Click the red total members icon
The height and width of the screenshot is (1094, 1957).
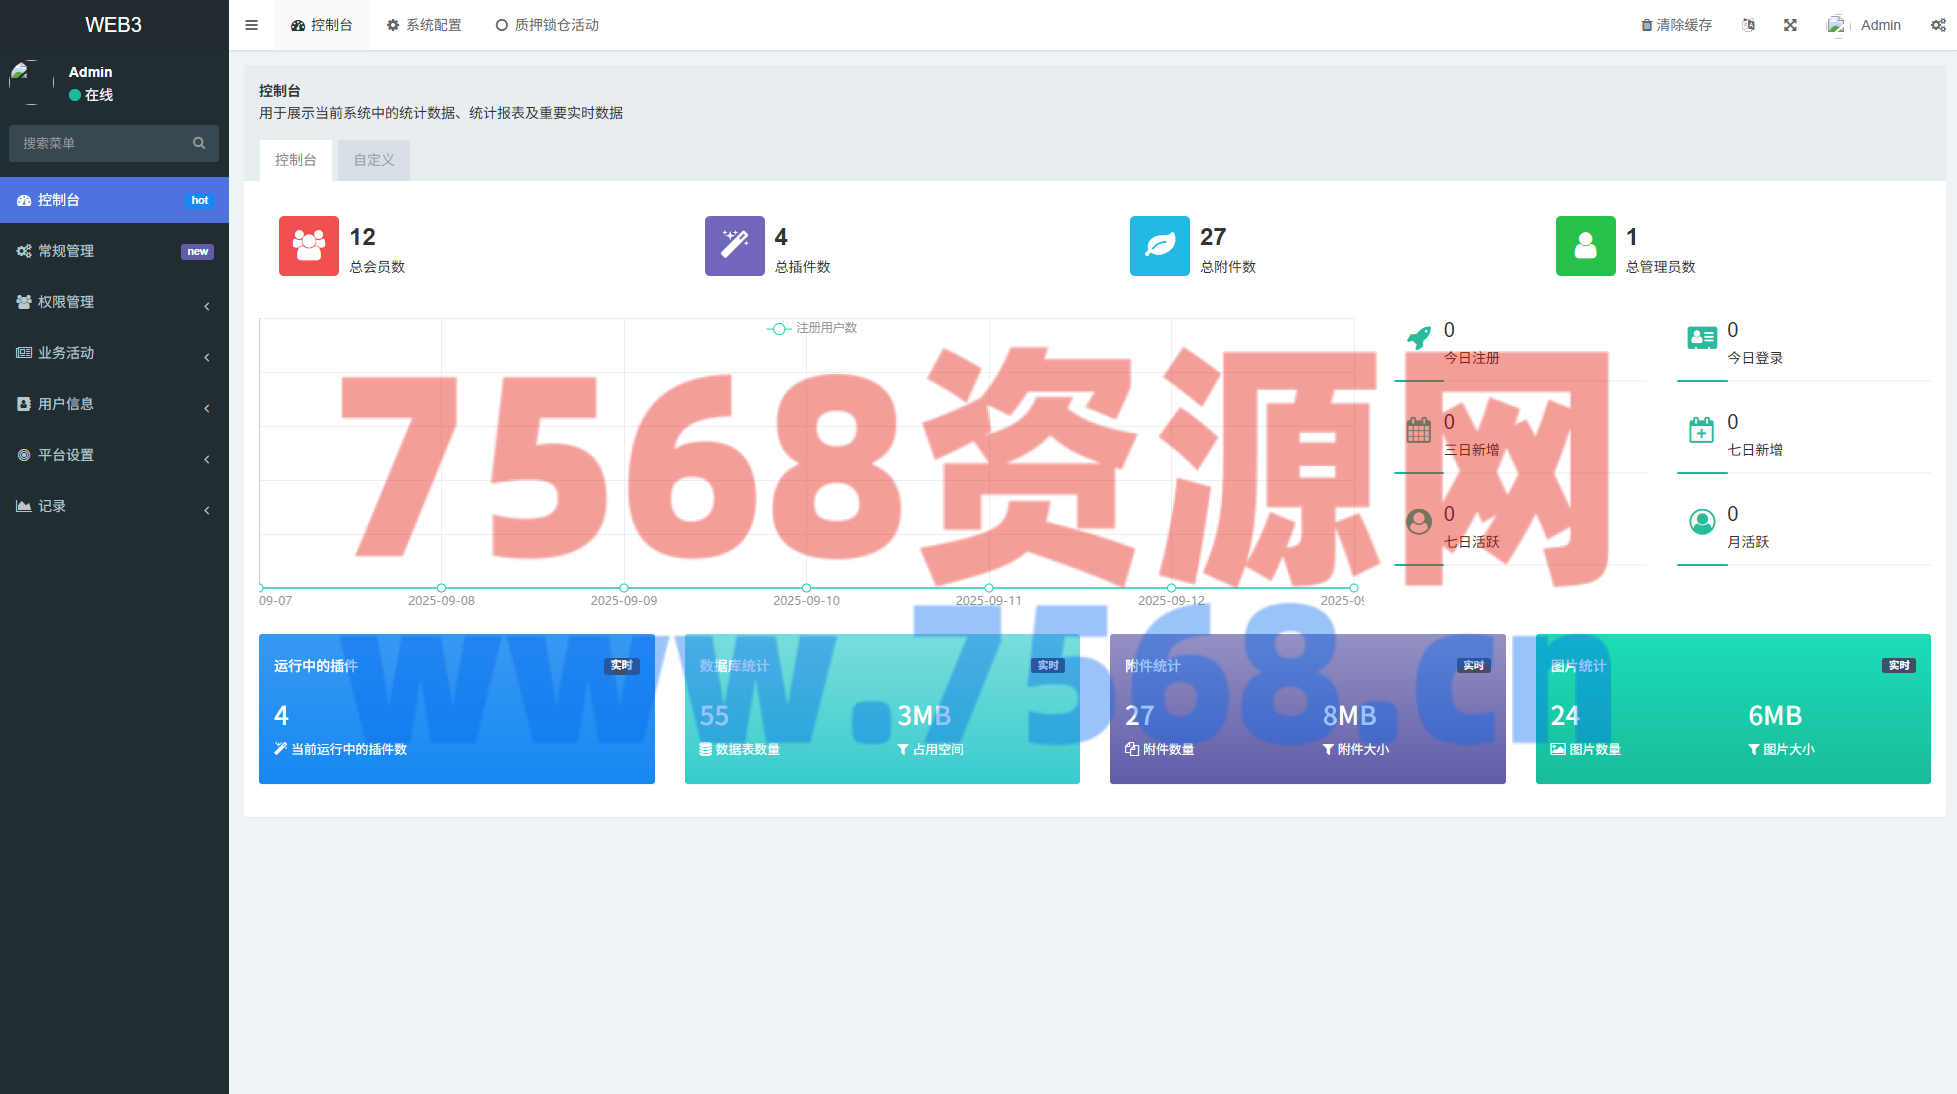point(308,246)
